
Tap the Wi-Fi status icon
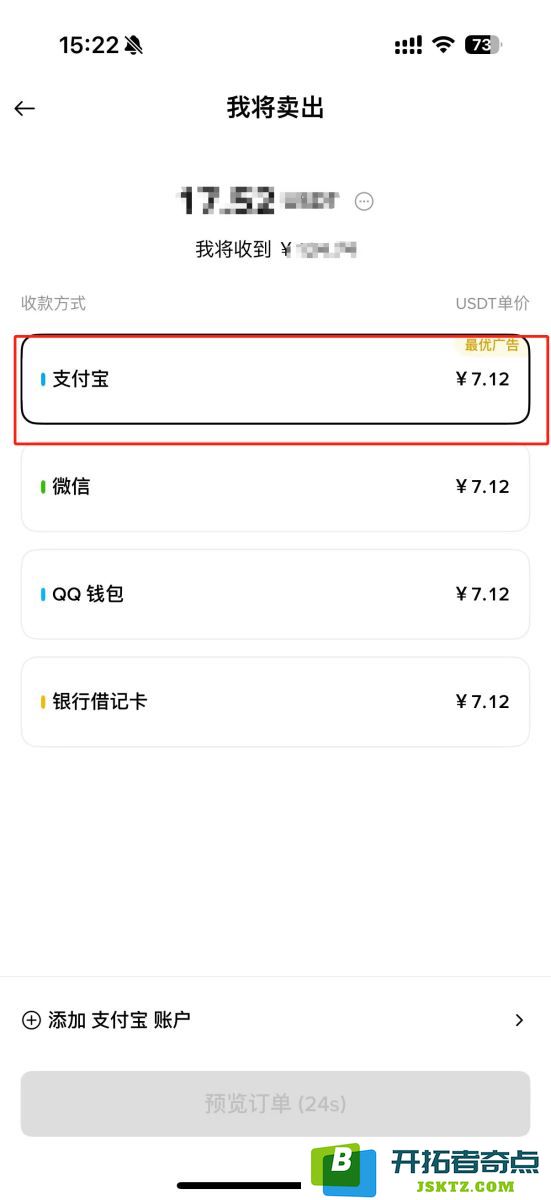[442, 45]
